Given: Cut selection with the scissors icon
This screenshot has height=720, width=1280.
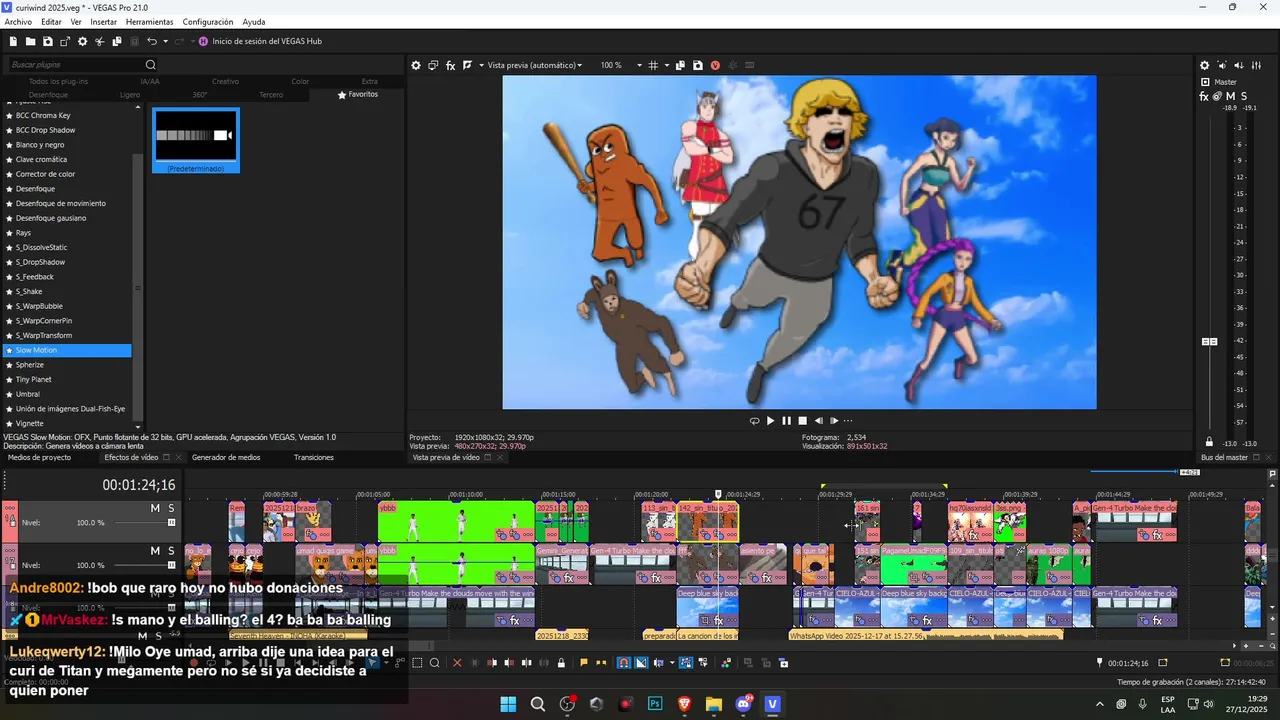Looking at the screenshot, I should (x=99, y=41).
